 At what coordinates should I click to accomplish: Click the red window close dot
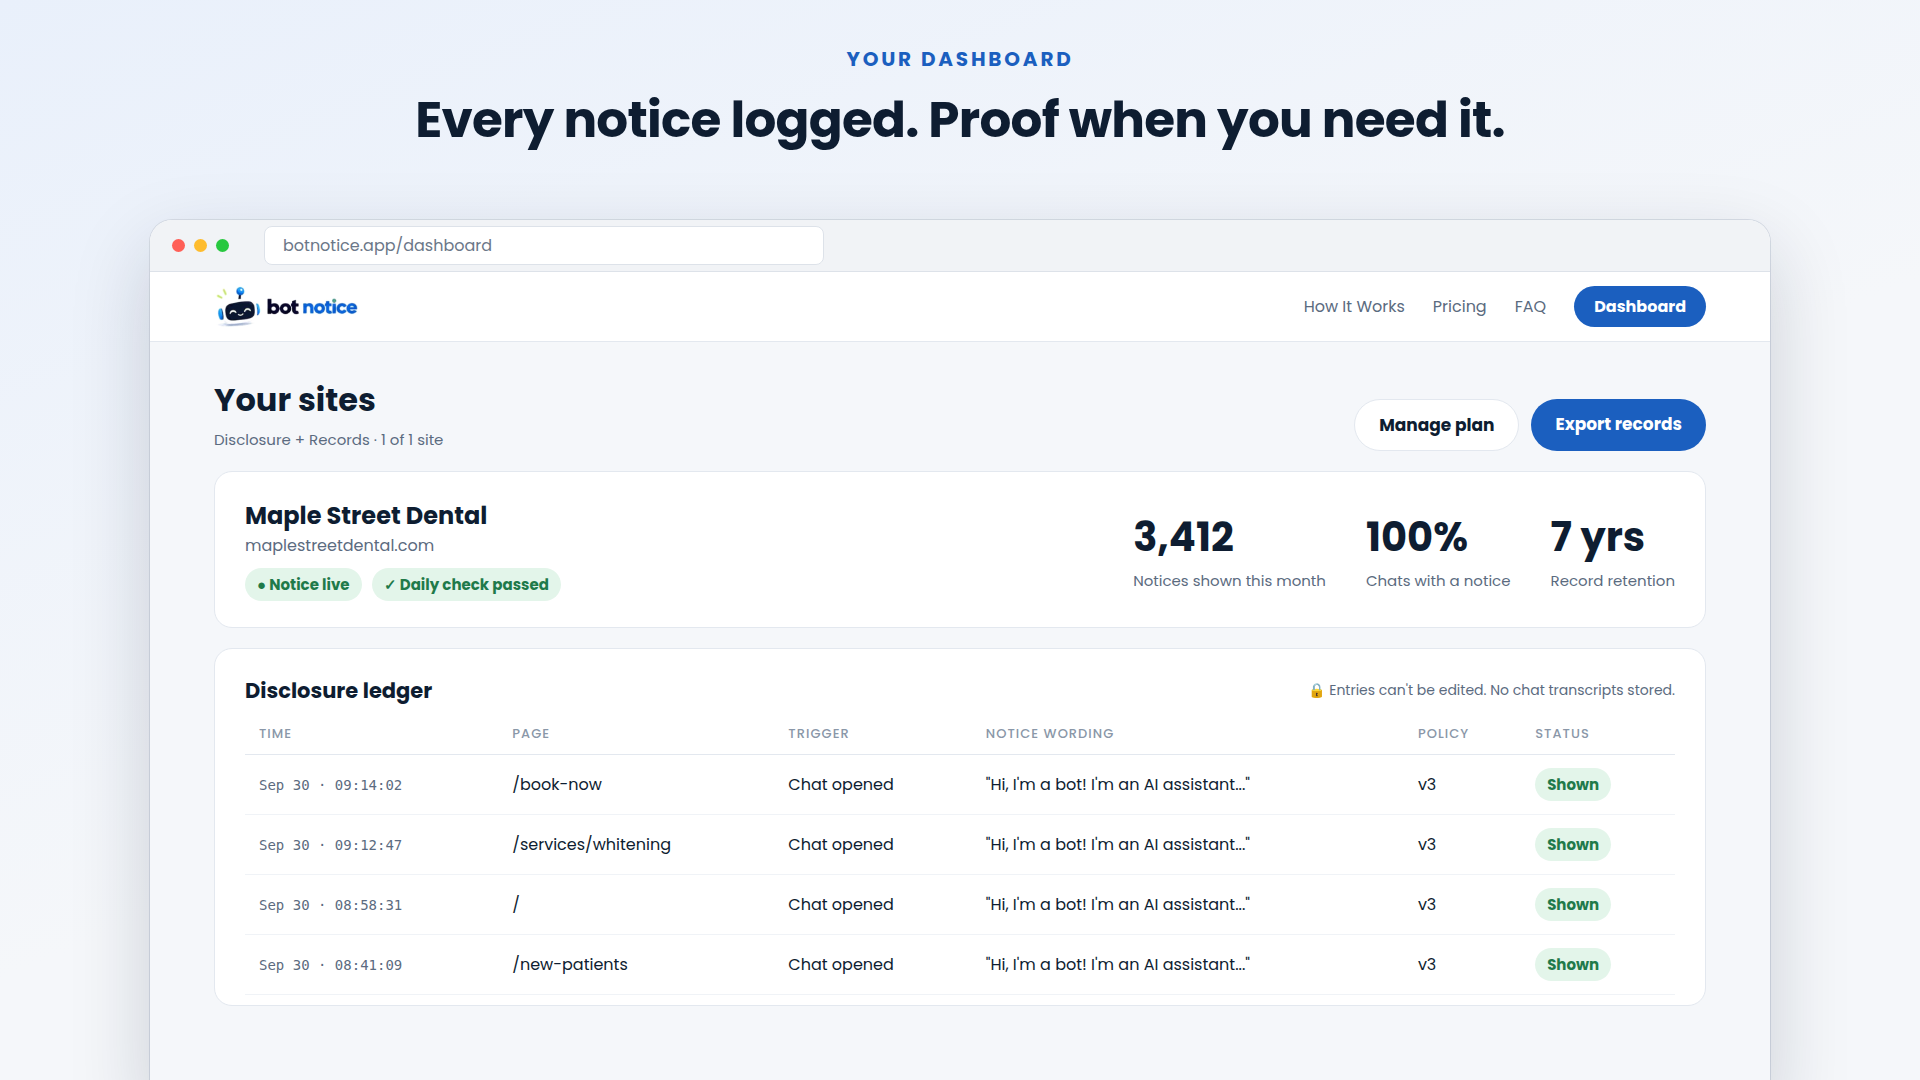click(x=178, y=246)
